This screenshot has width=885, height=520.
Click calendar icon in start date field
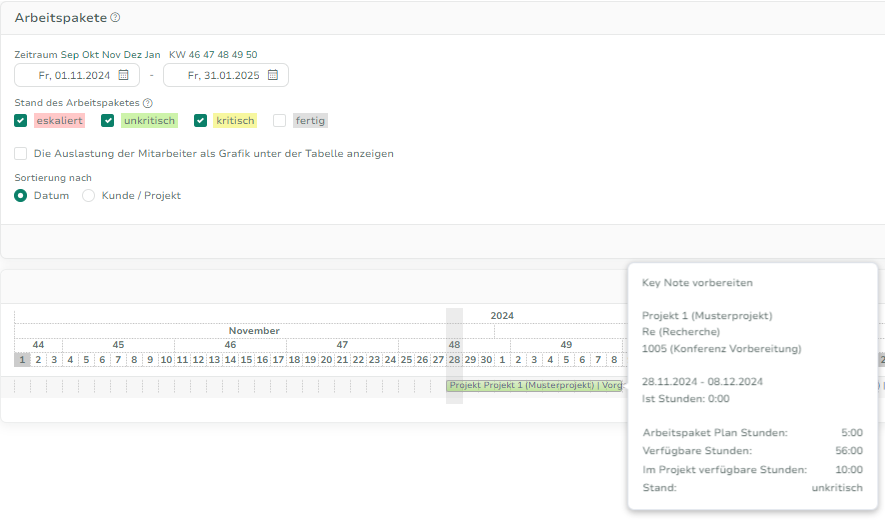pos(124,75)
